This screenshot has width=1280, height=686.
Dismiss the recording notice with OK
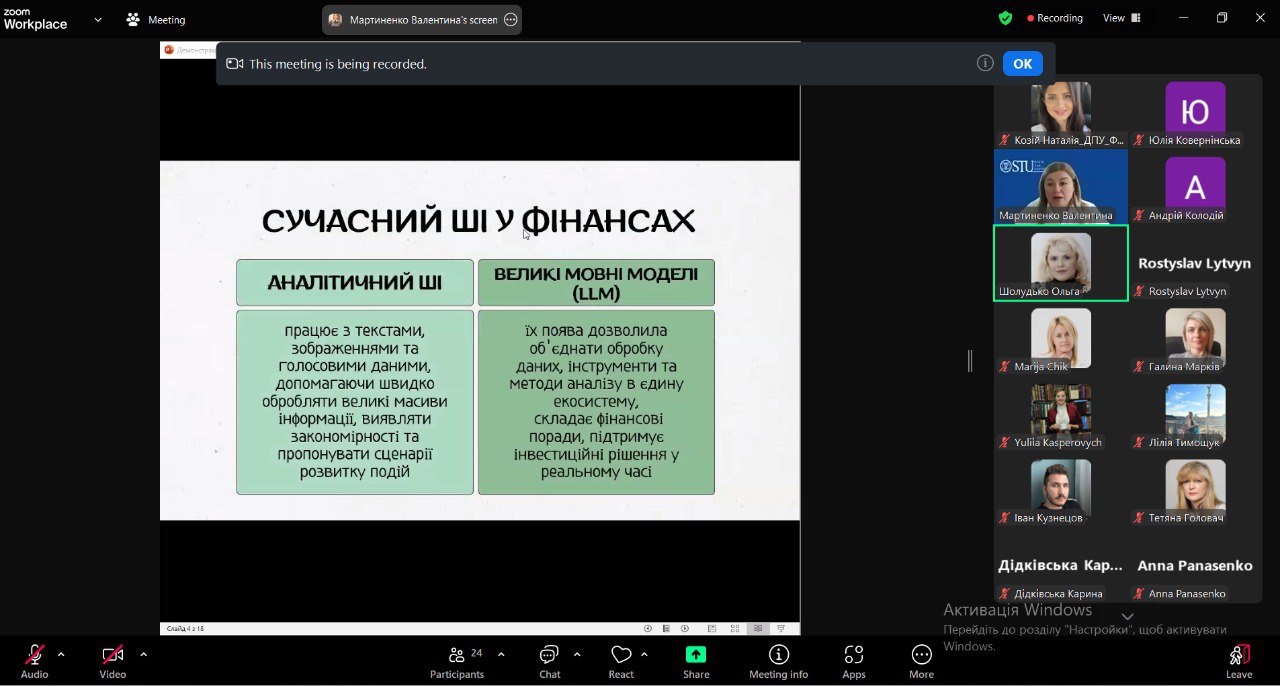point(1022,63)
